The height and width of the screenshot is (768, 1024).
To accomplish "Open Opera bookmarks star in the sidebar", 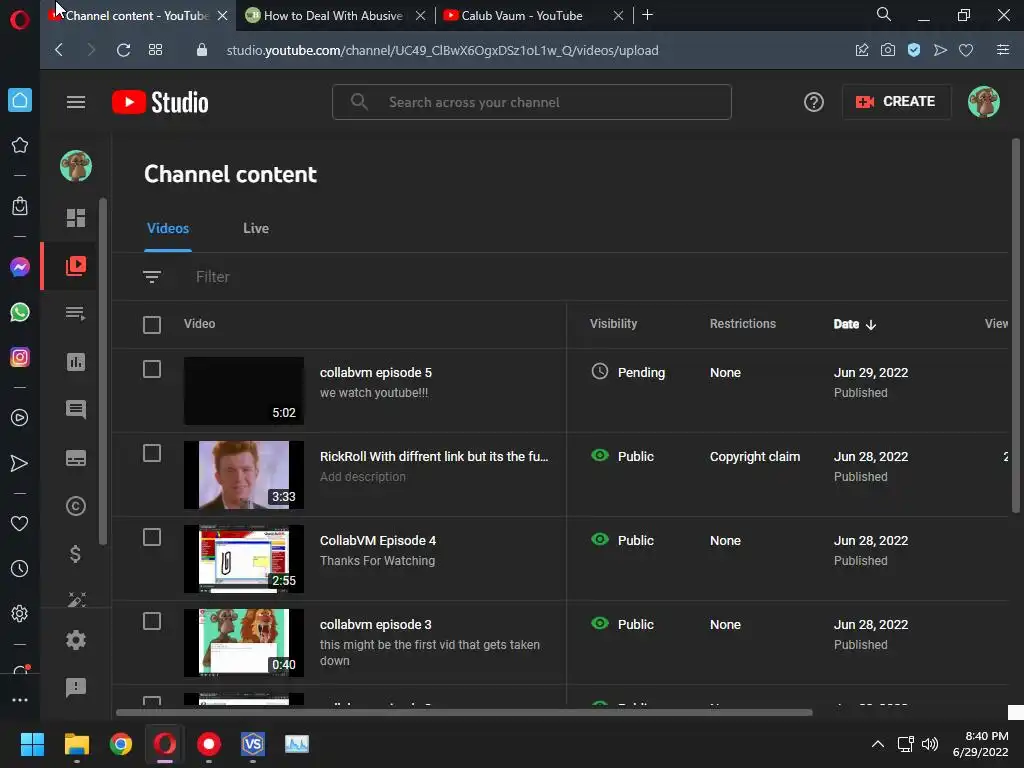I will click(x=20, y=145).
